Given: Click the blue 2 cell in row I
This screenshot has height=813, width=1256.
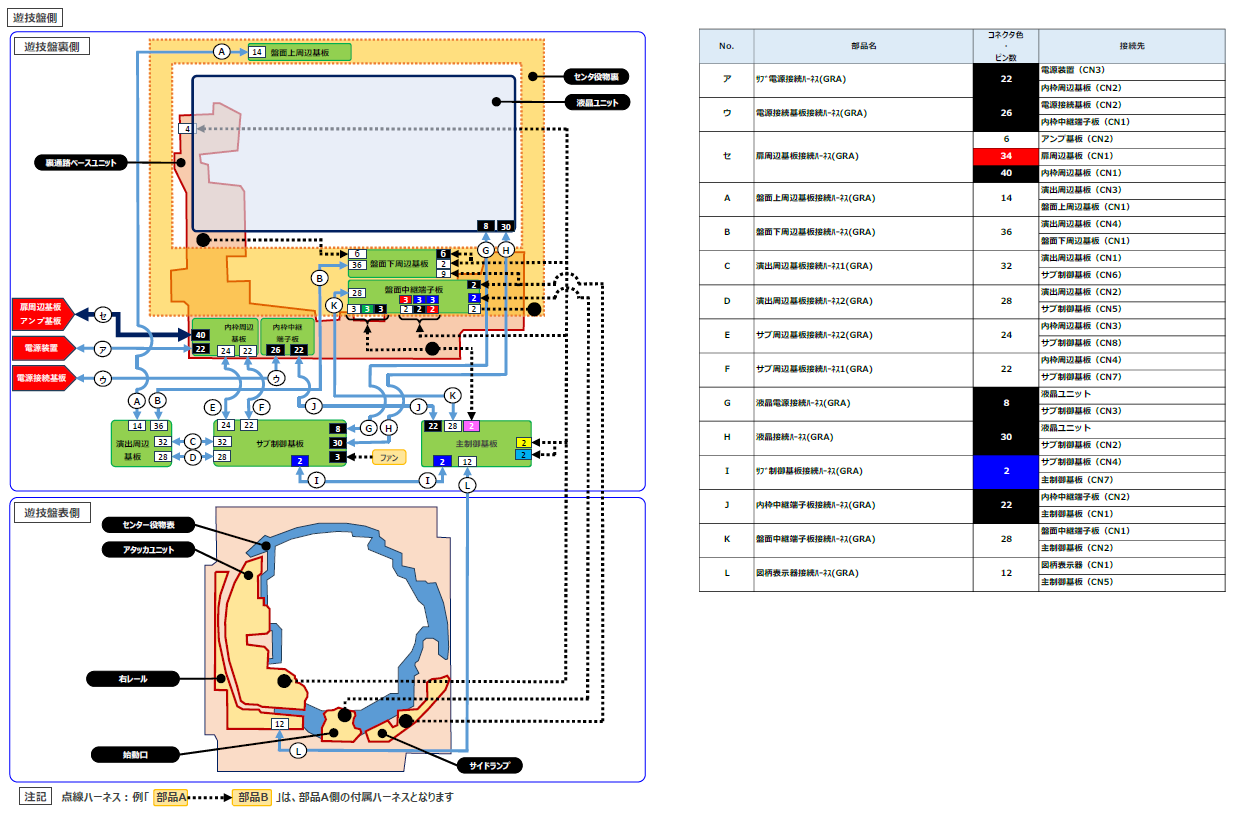Looking at the screenshot, I should tap(1006, 471).
